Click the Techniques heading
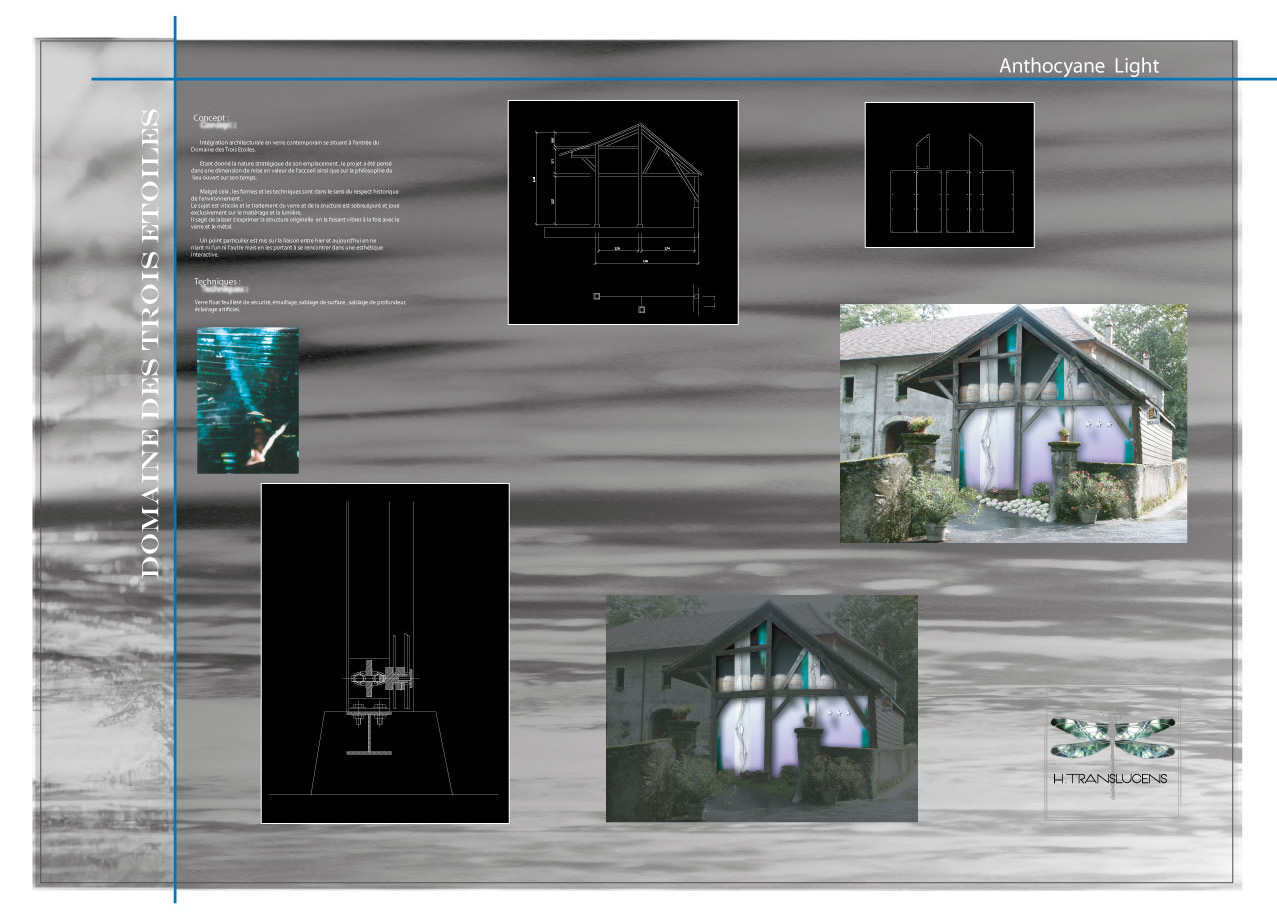This screenshot has height=919, width=1277. 217,282
